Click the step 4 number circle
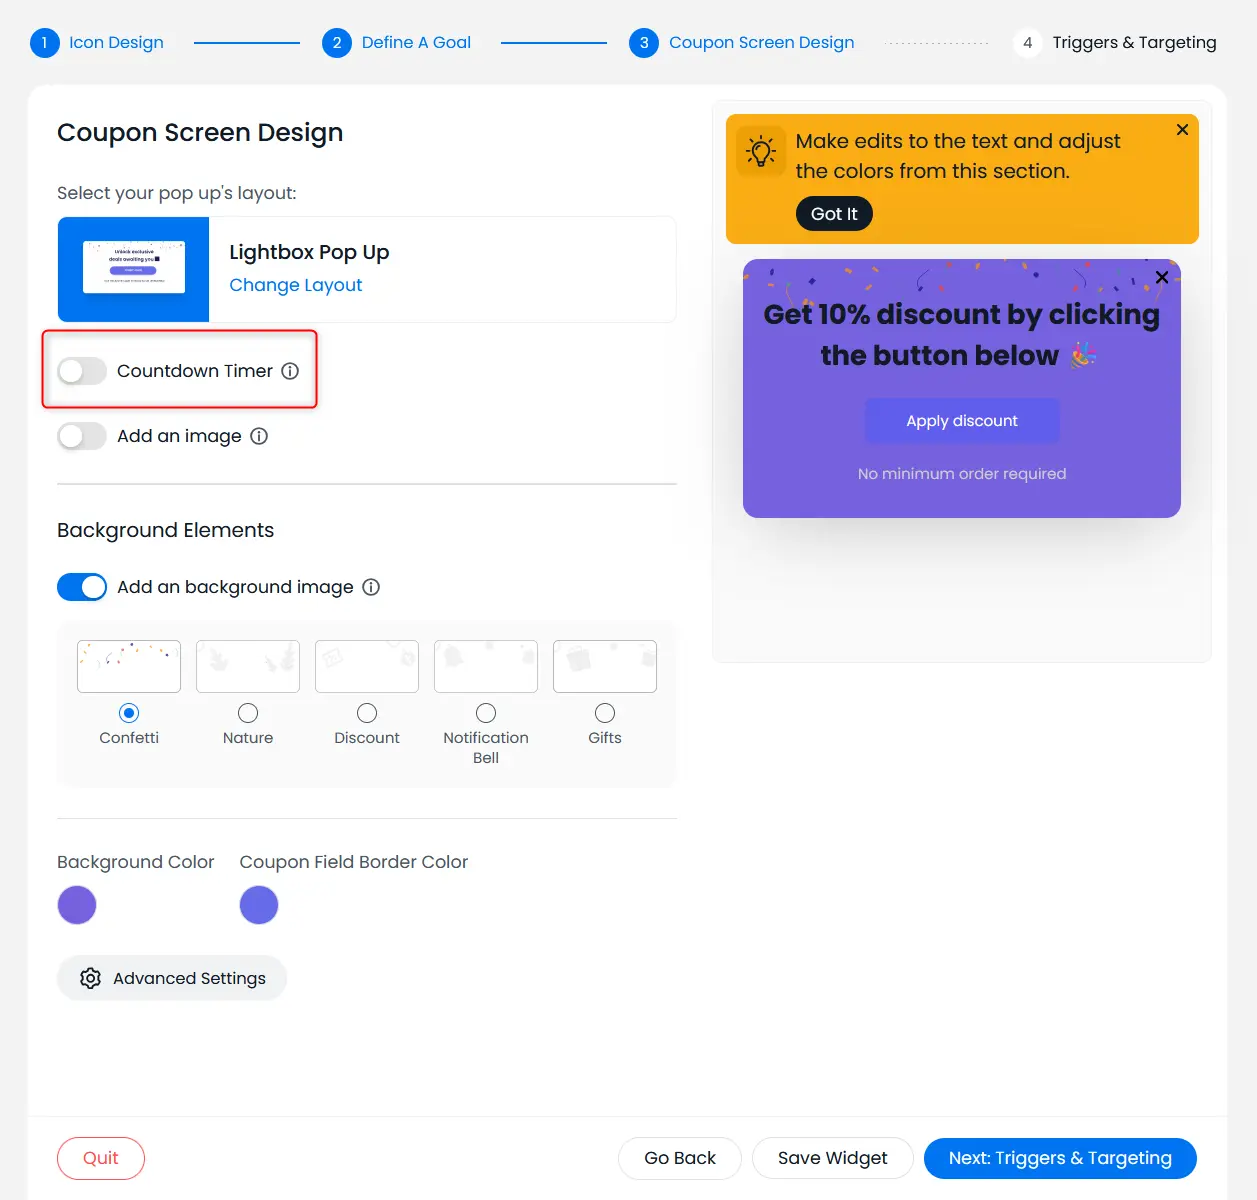Image resolution: width=1257 pixels, height=1200 pixels. click(1027, 43)
